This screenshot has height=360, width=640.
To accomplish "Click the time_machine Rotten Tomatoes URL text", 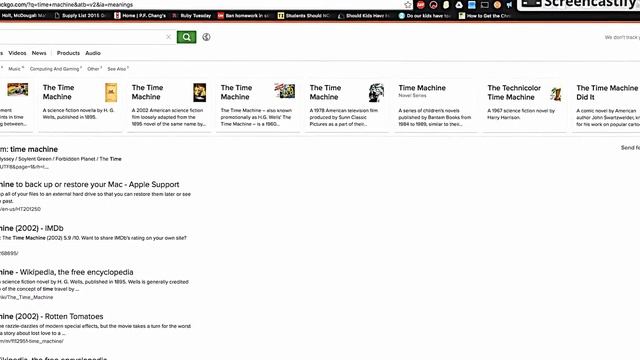I will (x=32, y=341).
